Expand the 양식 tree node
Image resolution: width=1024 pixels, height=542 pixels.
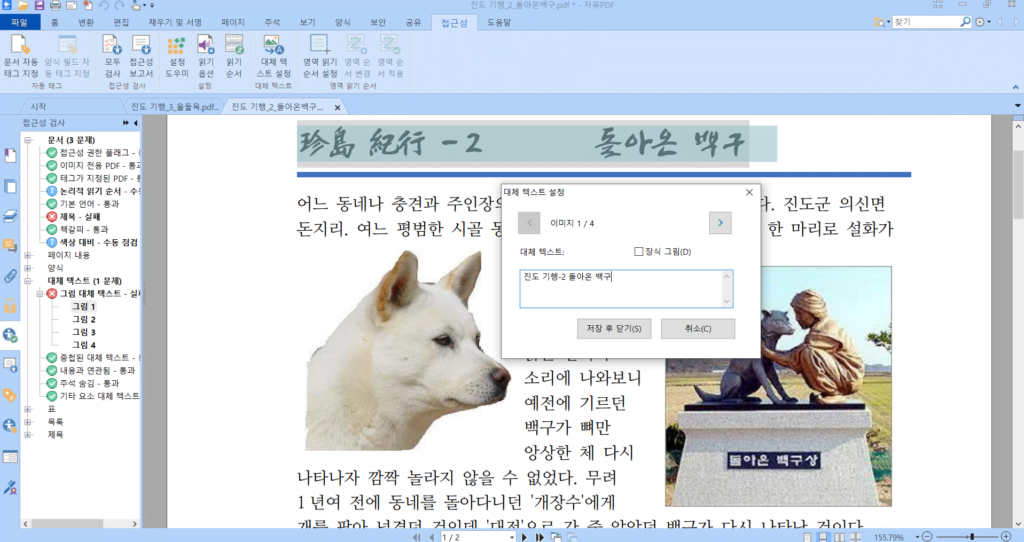[28, 268]
